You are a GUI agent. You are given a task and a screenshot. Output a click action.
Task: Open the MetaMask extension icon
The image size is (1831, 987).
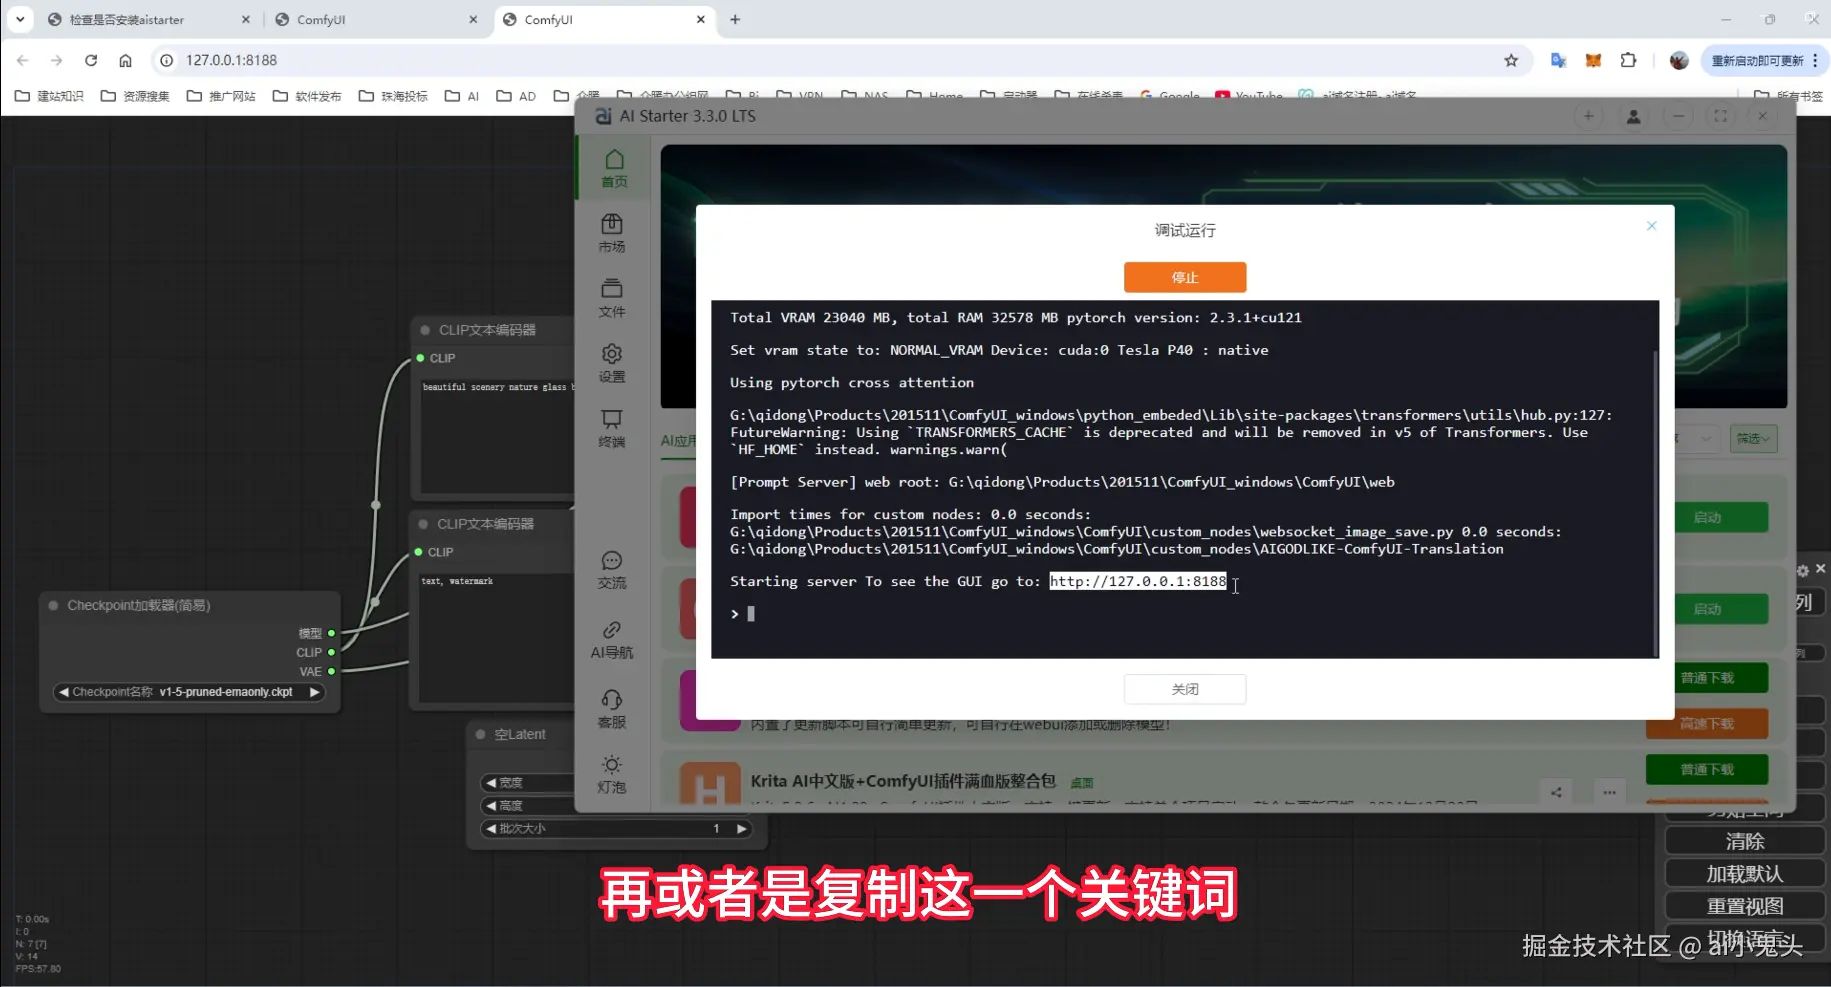(1593, 60)
